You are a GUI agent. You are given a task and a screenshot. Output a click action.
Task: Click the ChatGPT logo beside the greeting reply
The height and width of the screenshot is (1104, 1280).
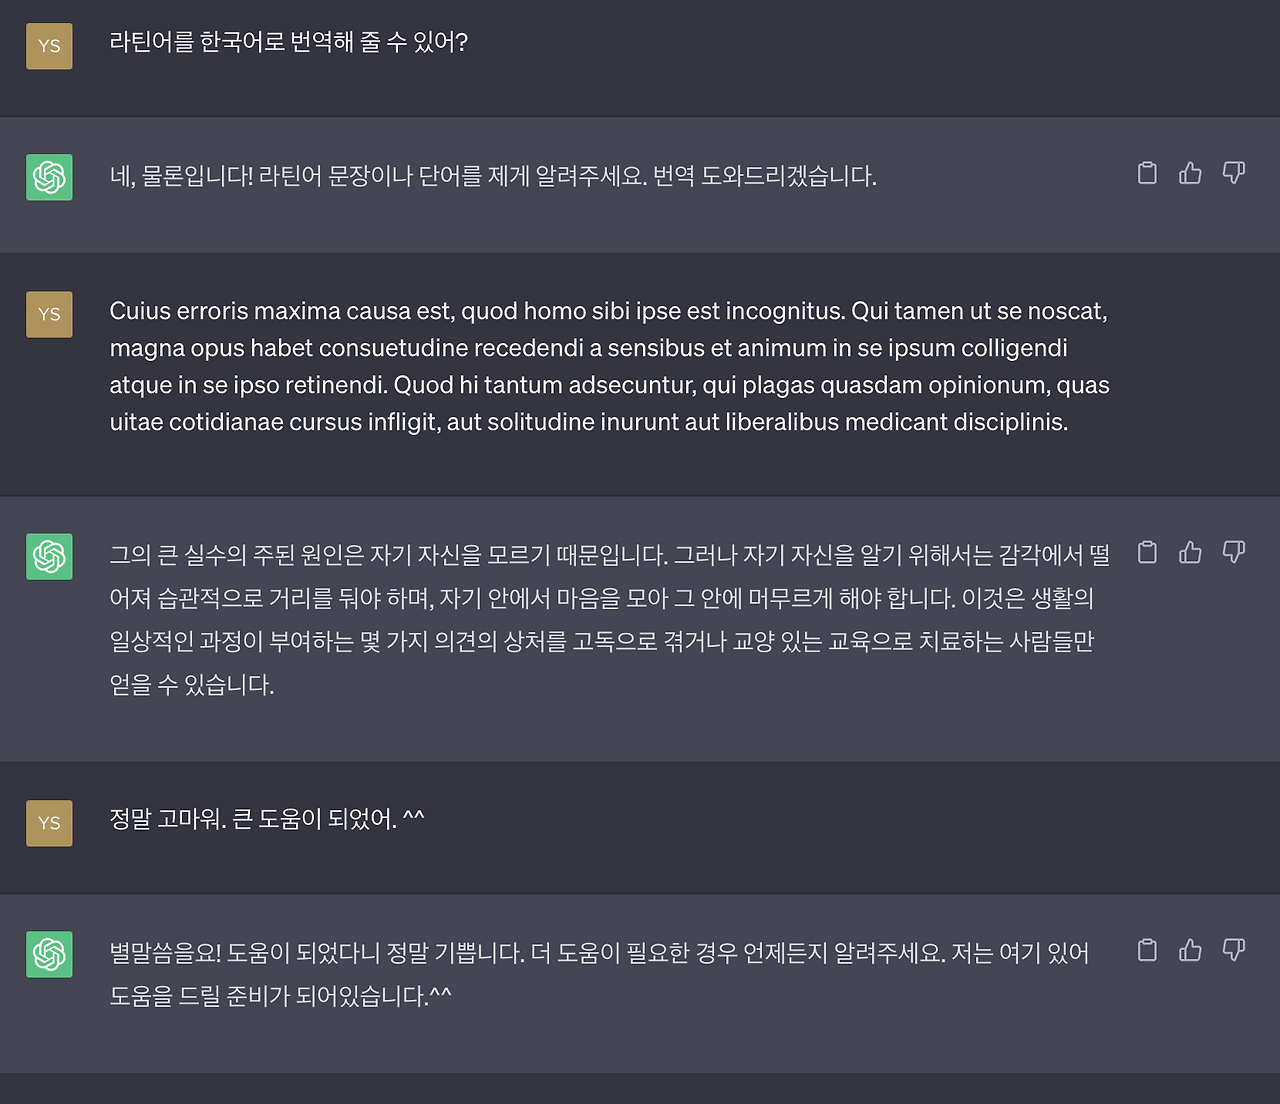tap(49, 176)
